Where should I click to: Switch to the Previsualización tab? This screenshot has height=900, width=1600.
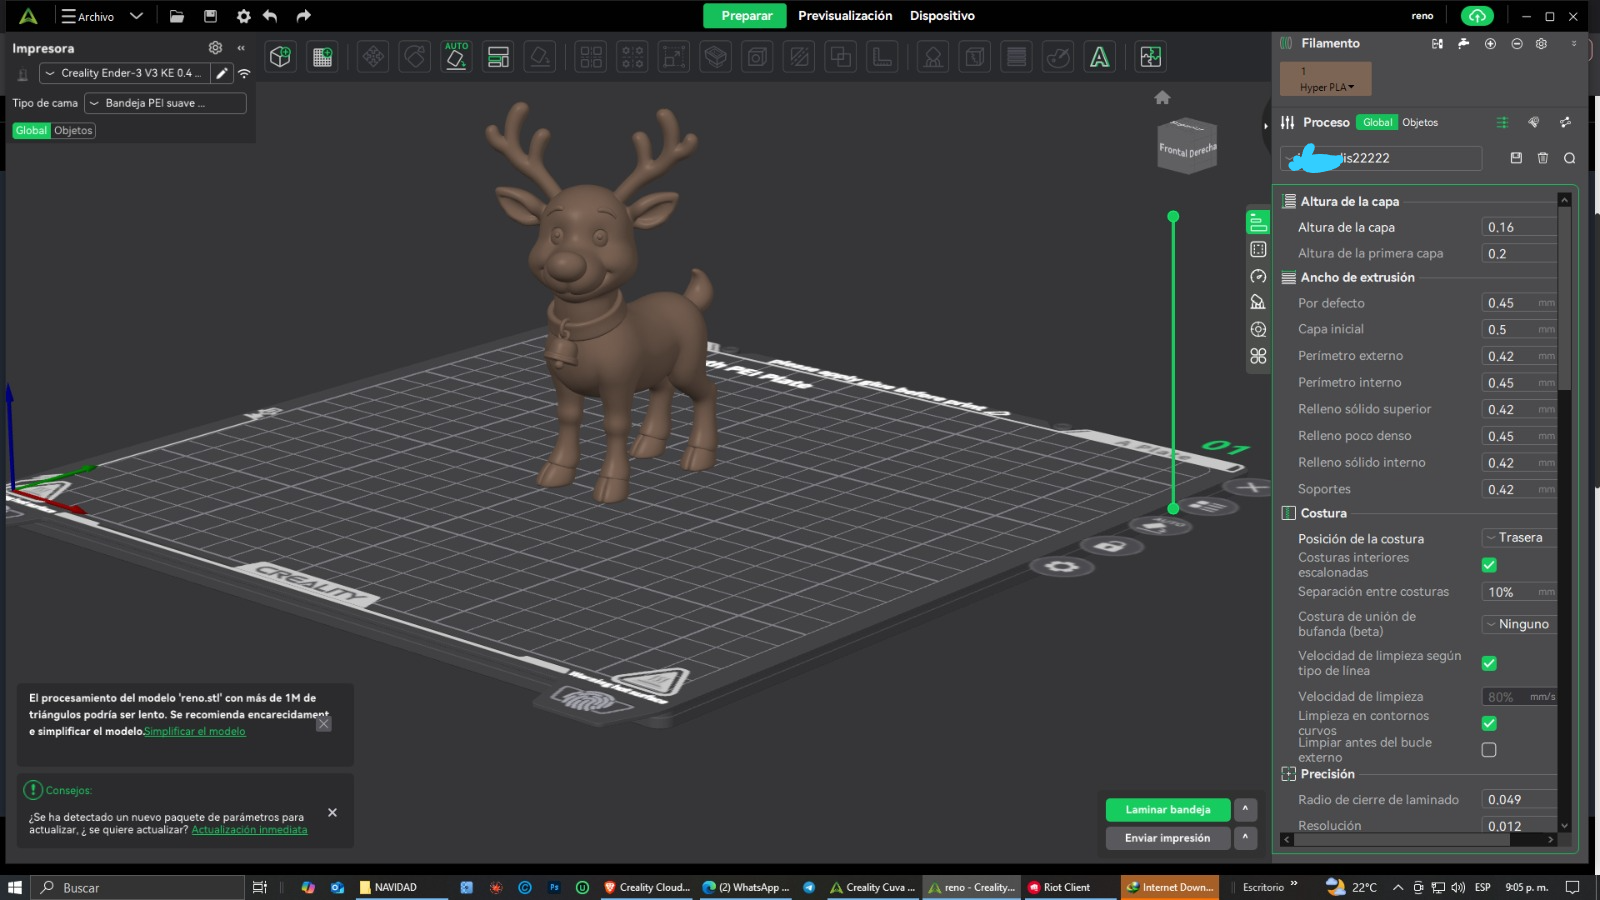pos(844,16)
